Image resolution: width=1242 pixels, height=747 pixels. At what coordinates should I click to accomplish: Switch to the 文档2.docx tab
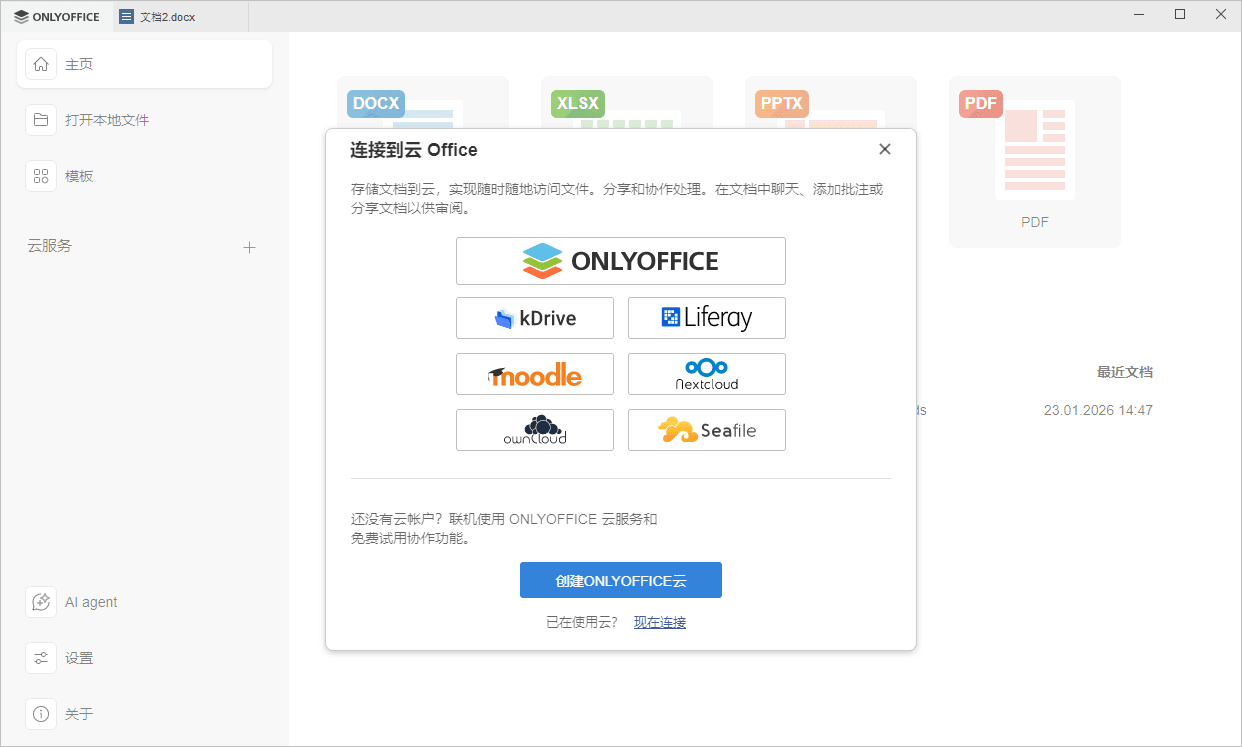click(165, 16)
